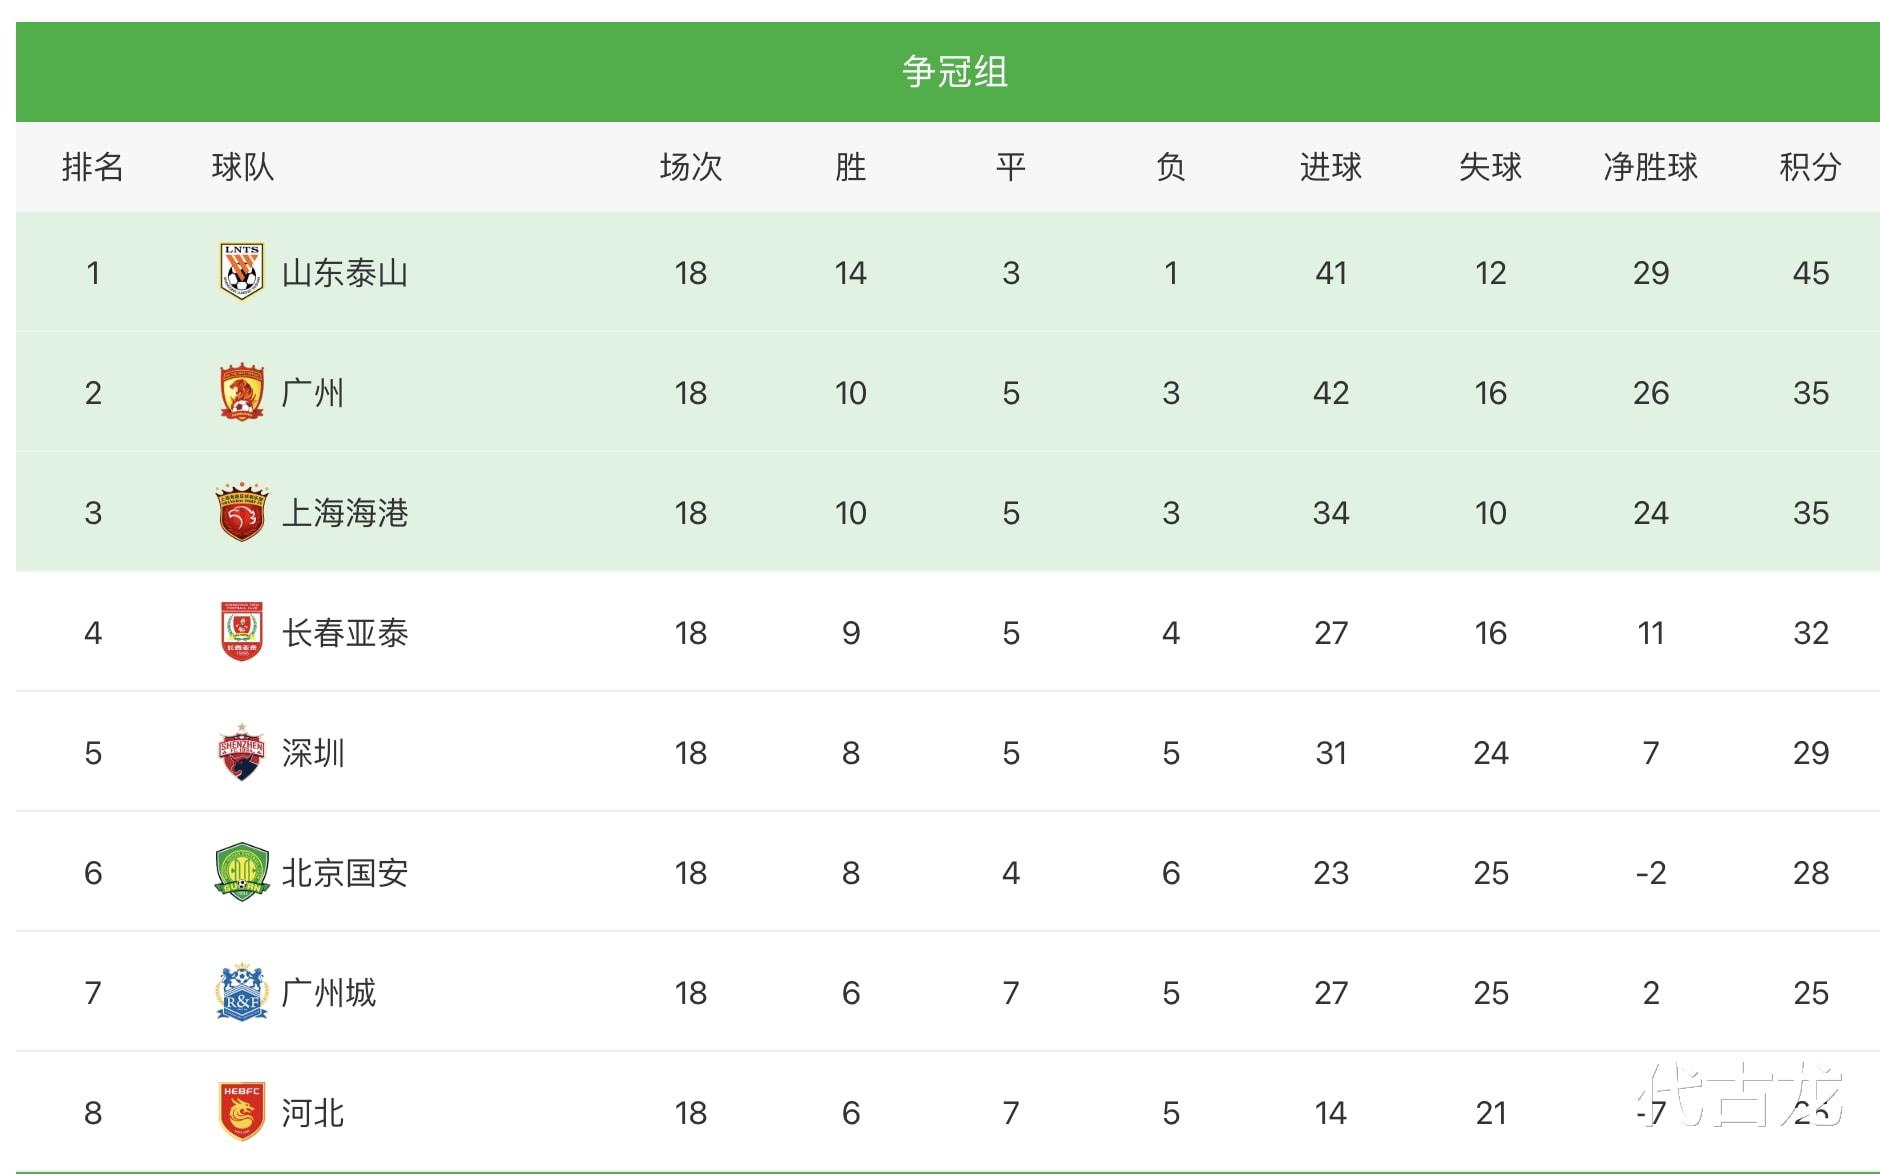Select the 长春亚泰 team badge
1880x1174 pixels.
[241, 632]
